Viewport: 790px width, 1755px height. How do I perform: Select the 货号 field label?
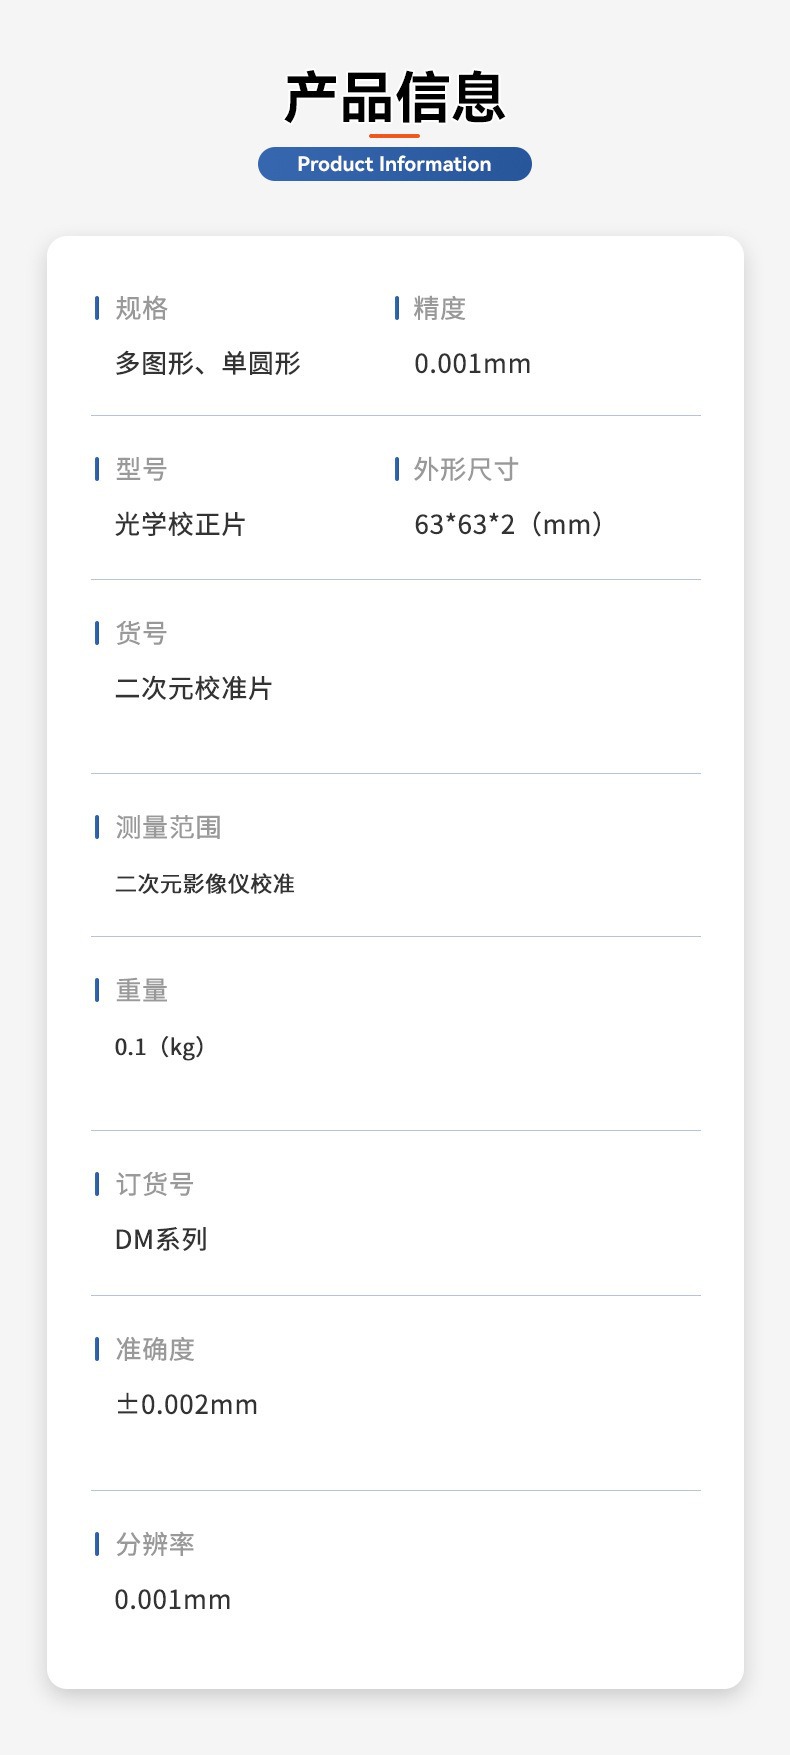[x=141, y=633]
